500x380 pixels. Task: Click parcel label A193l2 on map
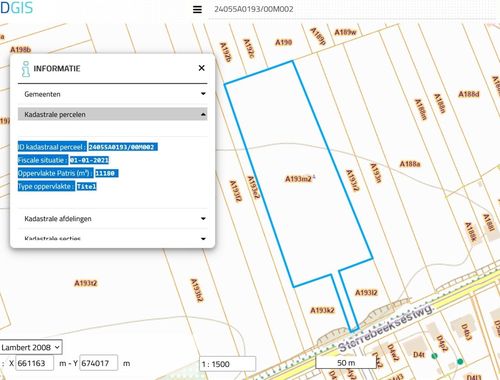pos(366,293)
